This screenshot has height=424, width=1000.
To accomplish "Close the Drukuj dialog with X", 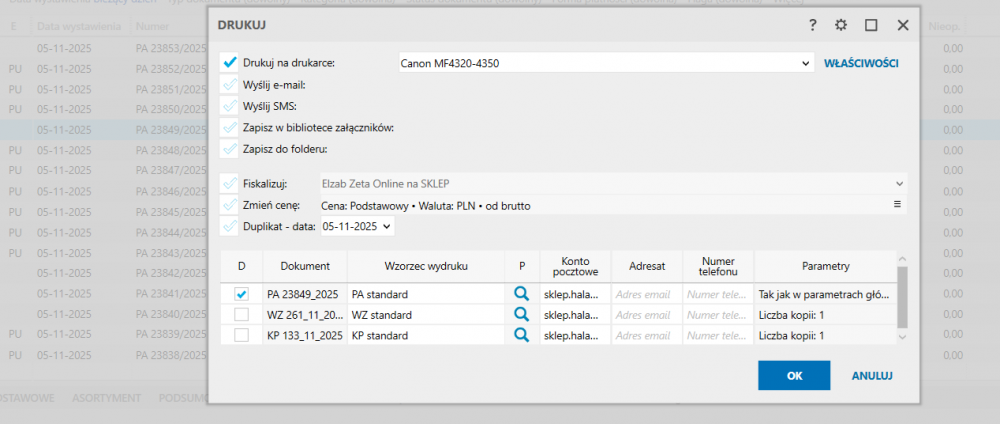I will [903, 25].
